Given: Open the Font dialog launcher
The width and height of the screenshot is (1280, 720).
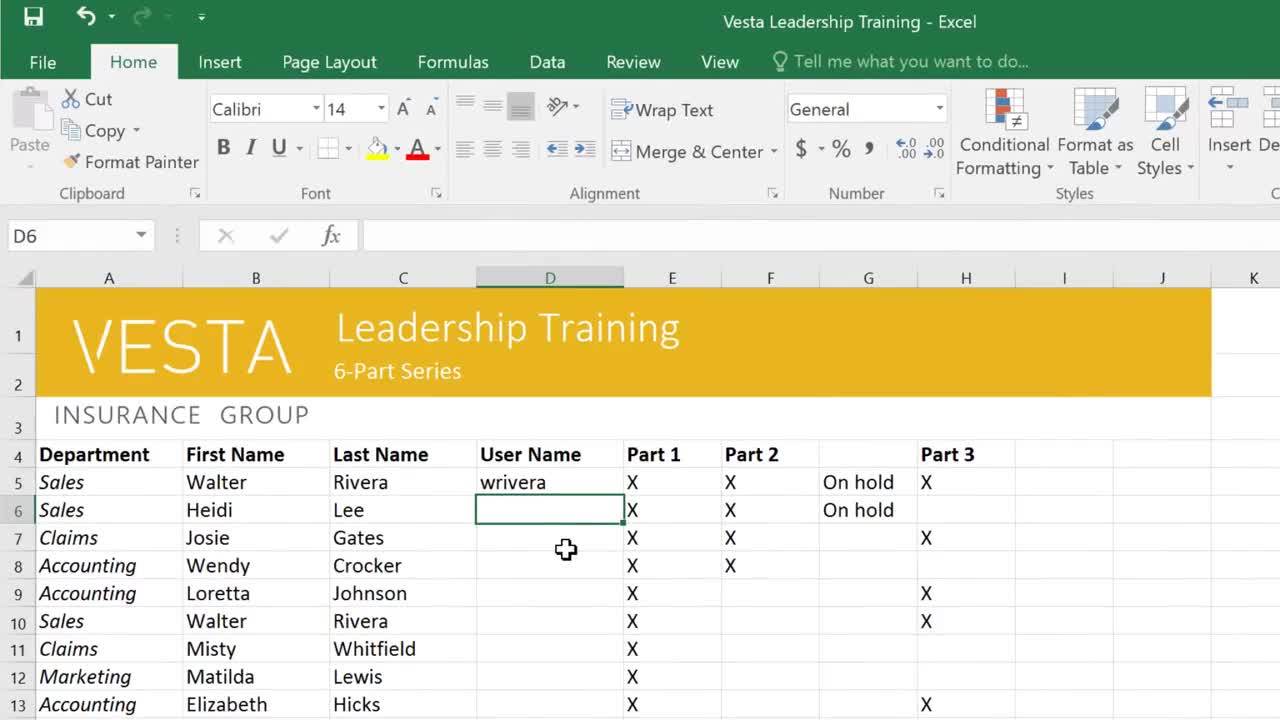Looking at the screenshot, I should 436,193.
